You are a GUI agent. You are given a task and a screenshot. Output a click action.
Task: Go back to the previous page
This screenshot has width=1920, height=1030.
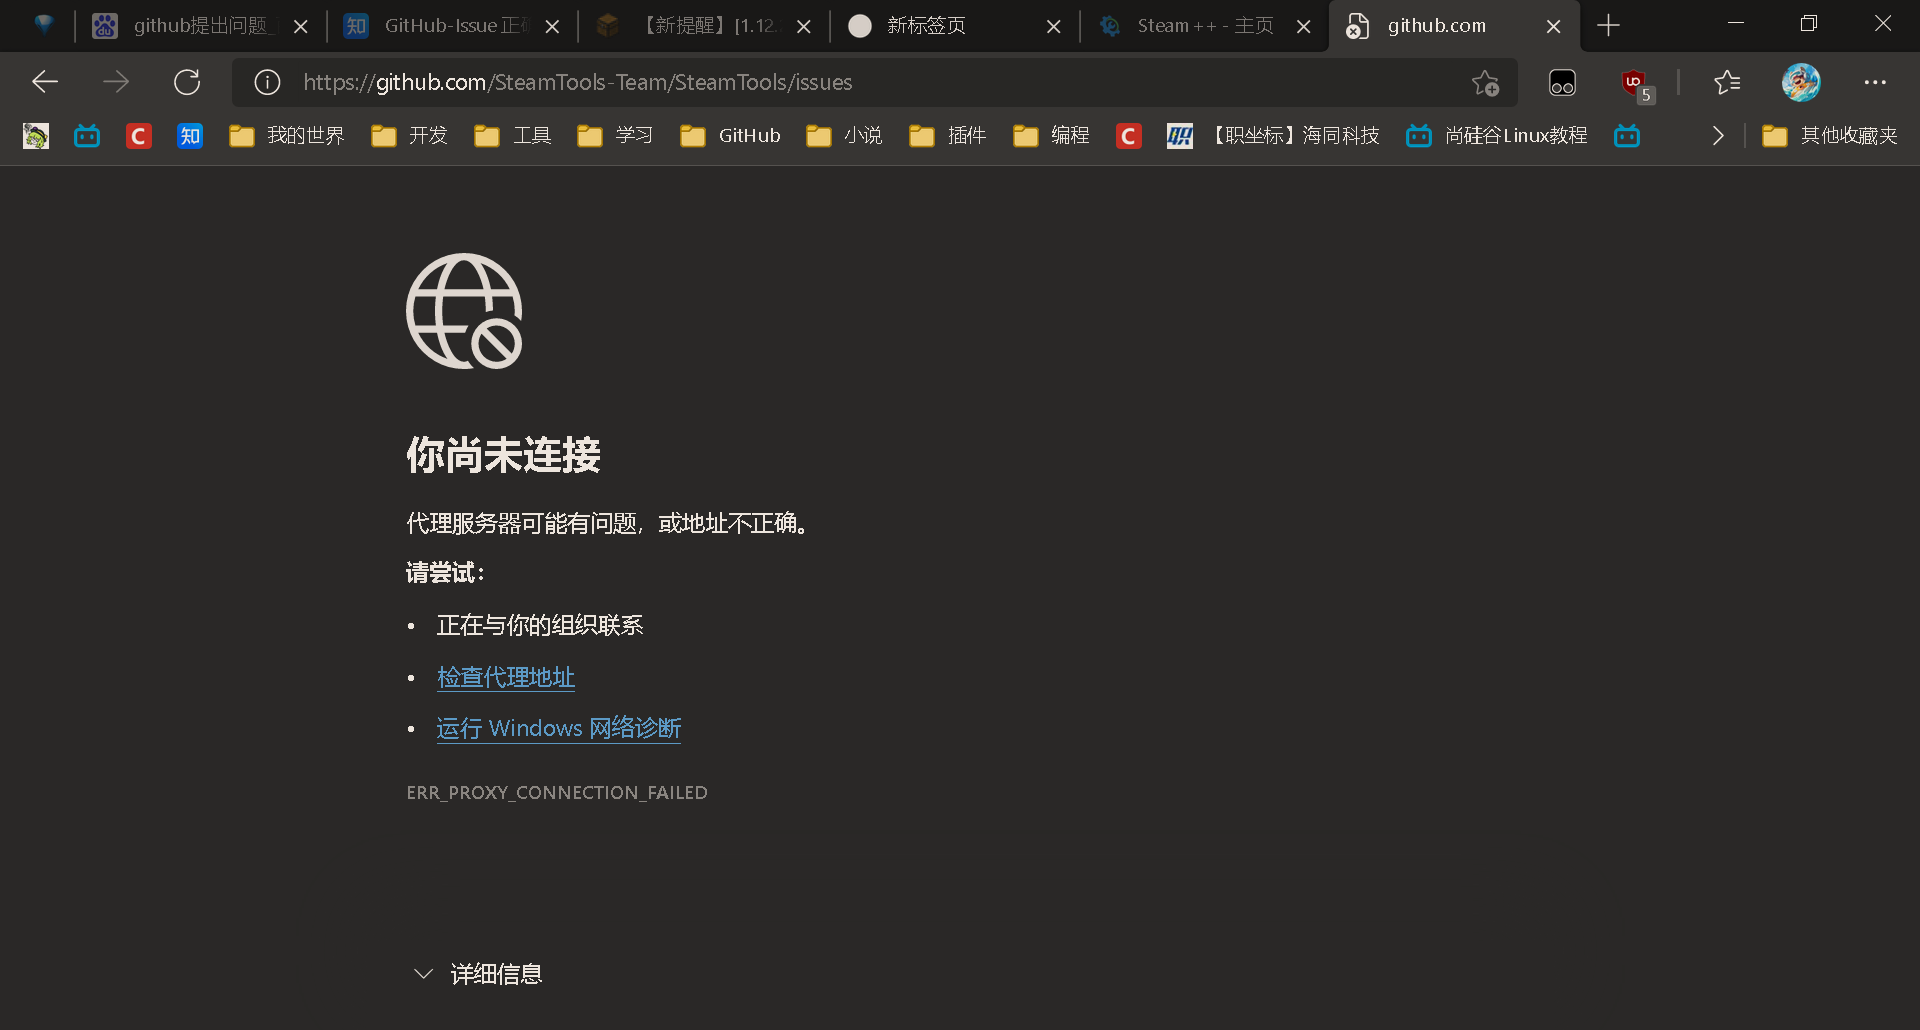(x=45, y=82)
